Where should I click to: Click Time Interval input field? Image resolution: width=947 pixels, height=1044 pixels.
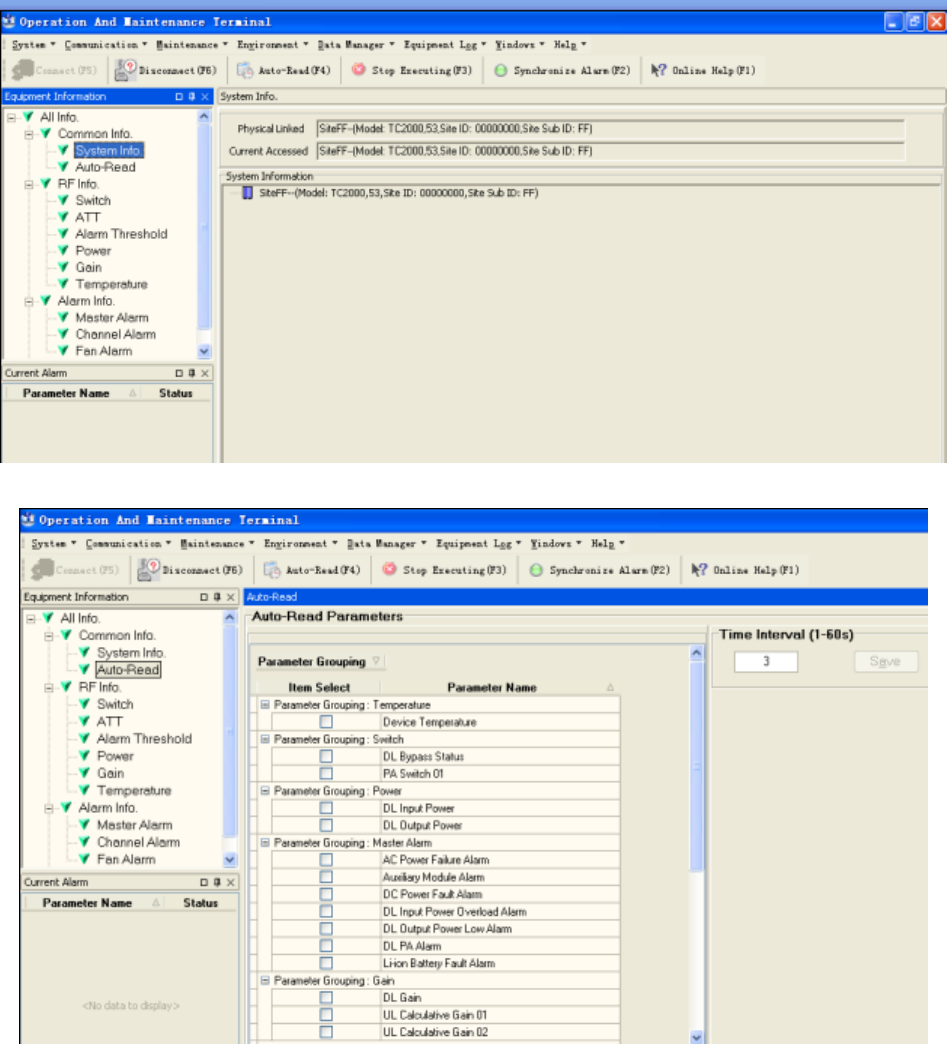tap(766, 661)
